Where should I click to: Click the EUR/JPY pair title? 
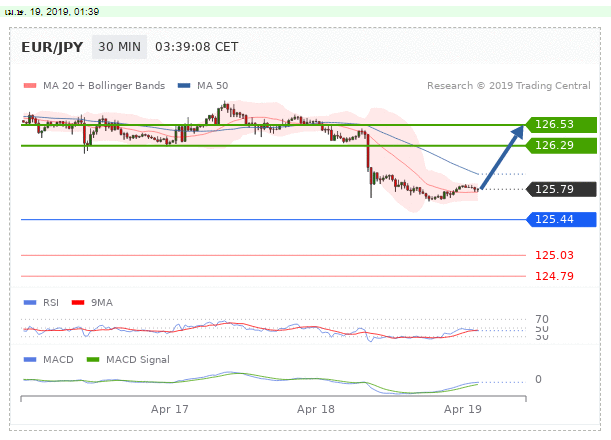(51, 47)
